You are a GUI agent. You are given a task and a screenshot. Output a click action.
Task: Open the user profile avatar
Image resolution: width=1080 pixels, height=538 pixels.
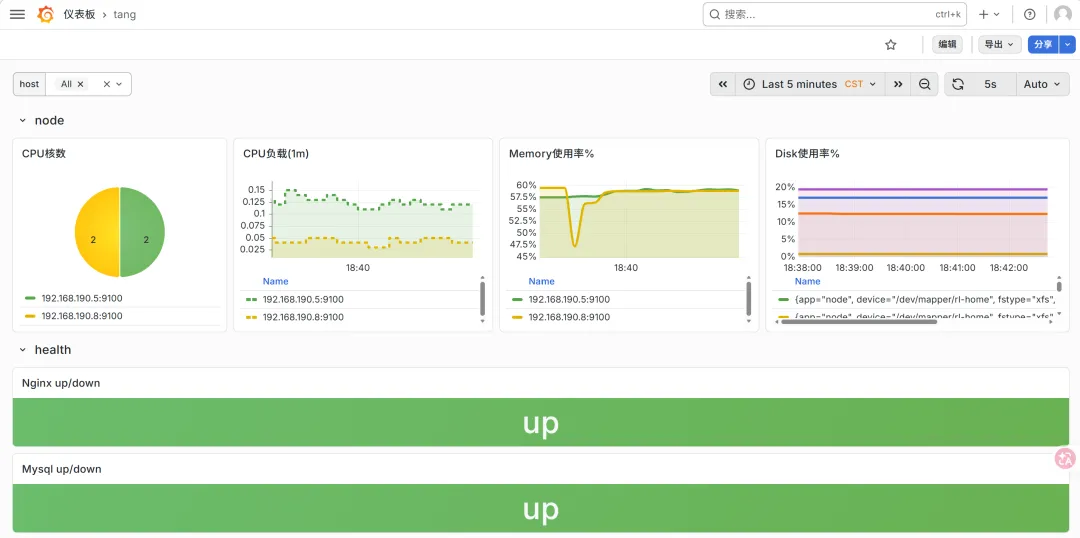pyautogui.click(x=1063, y=14)
